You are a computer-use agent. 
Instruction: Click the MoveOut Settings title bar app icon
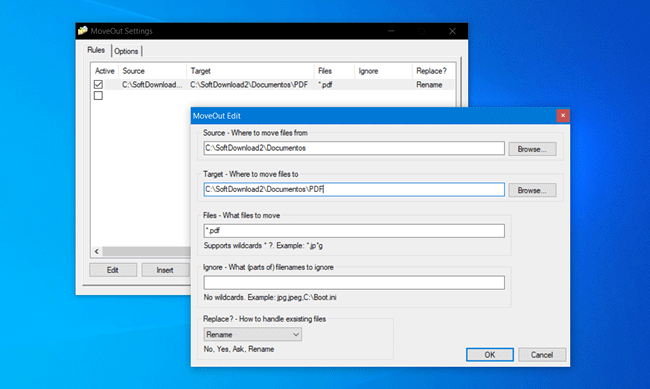coord(83,31)
